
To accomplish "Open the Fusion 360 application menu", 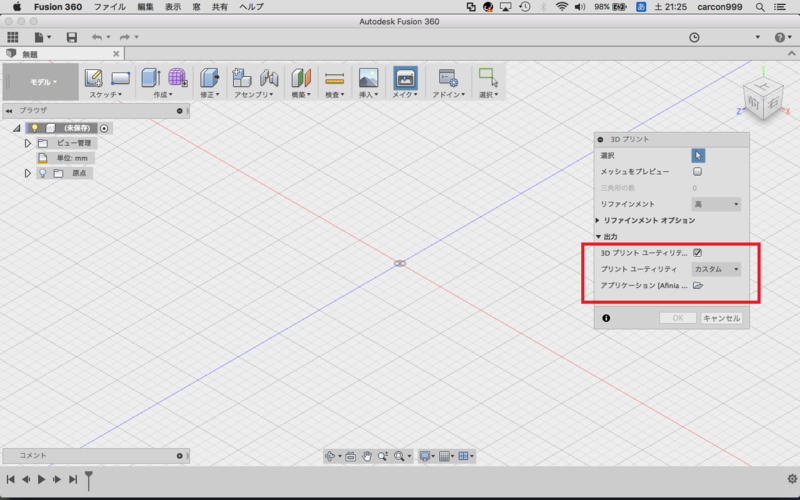I will 58,7.
